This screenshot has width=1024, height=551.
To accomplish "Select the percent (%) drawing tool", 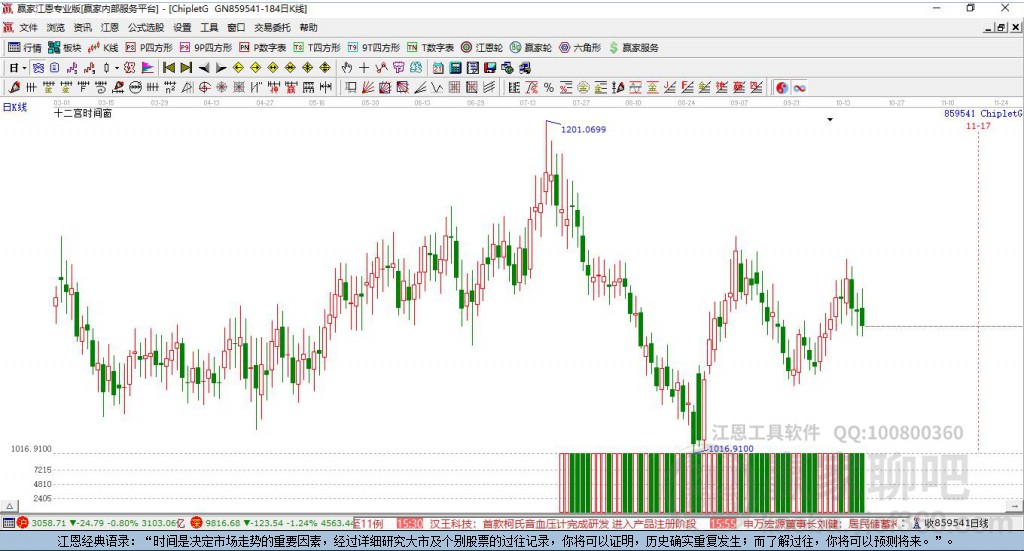I will [x=548, y=88].
